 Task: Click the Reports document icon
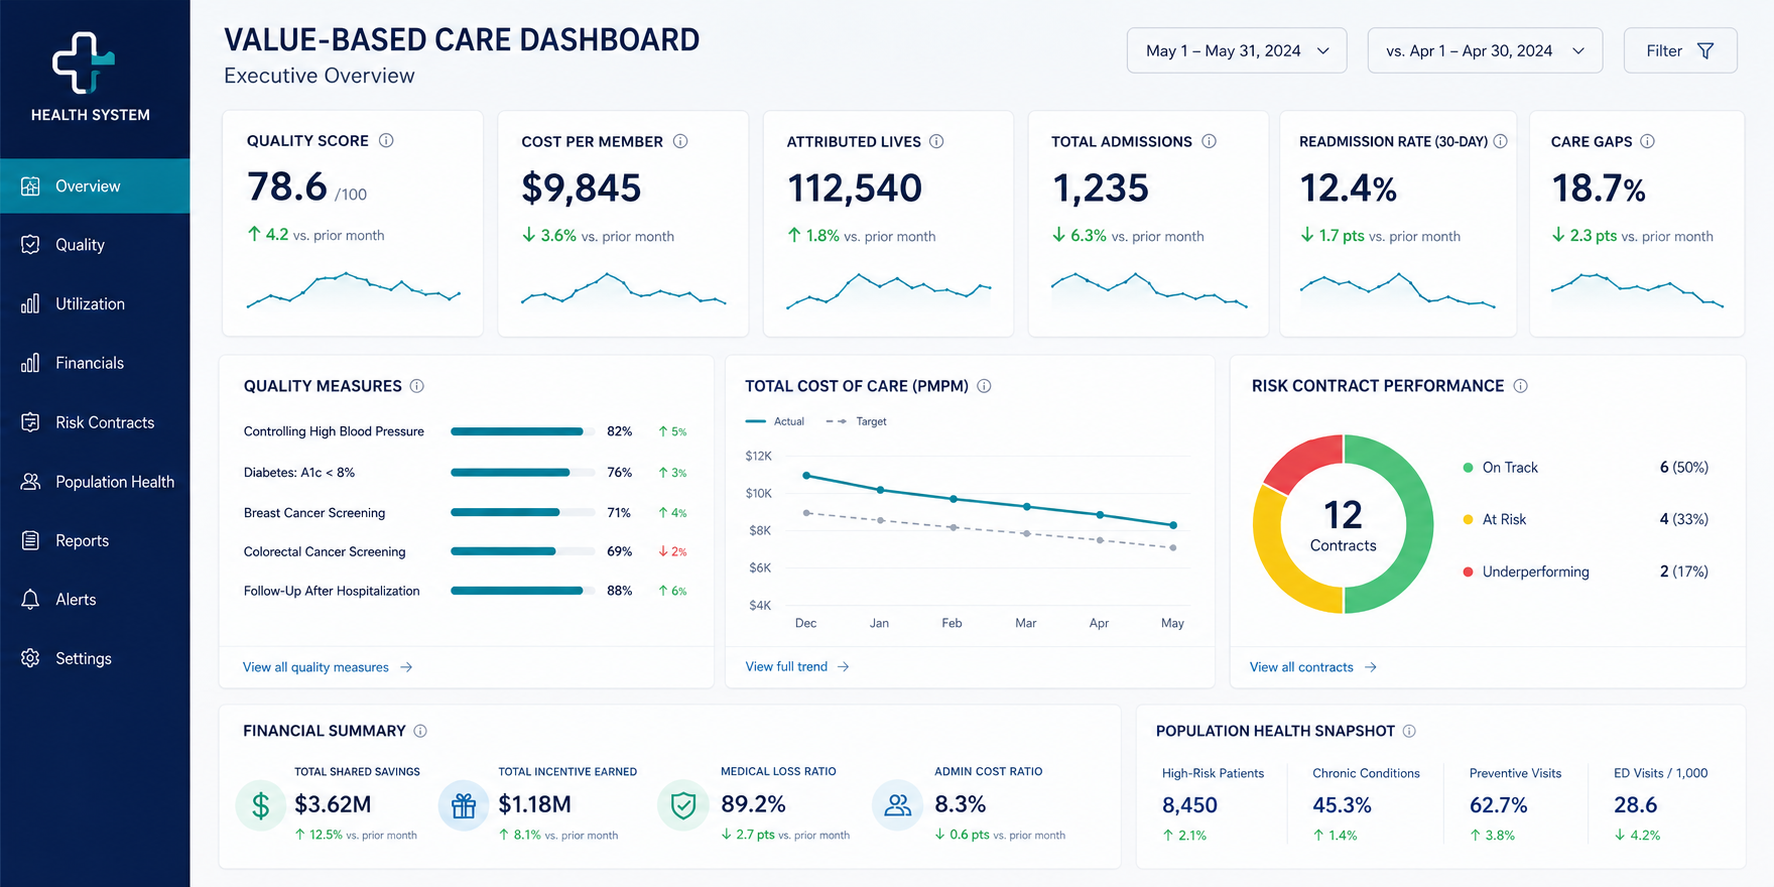pos(30,541)
